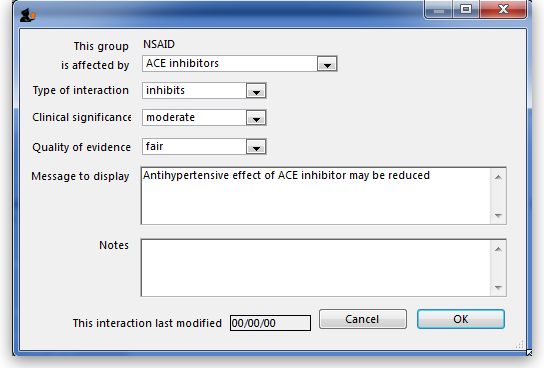Click the OK button

461,319
